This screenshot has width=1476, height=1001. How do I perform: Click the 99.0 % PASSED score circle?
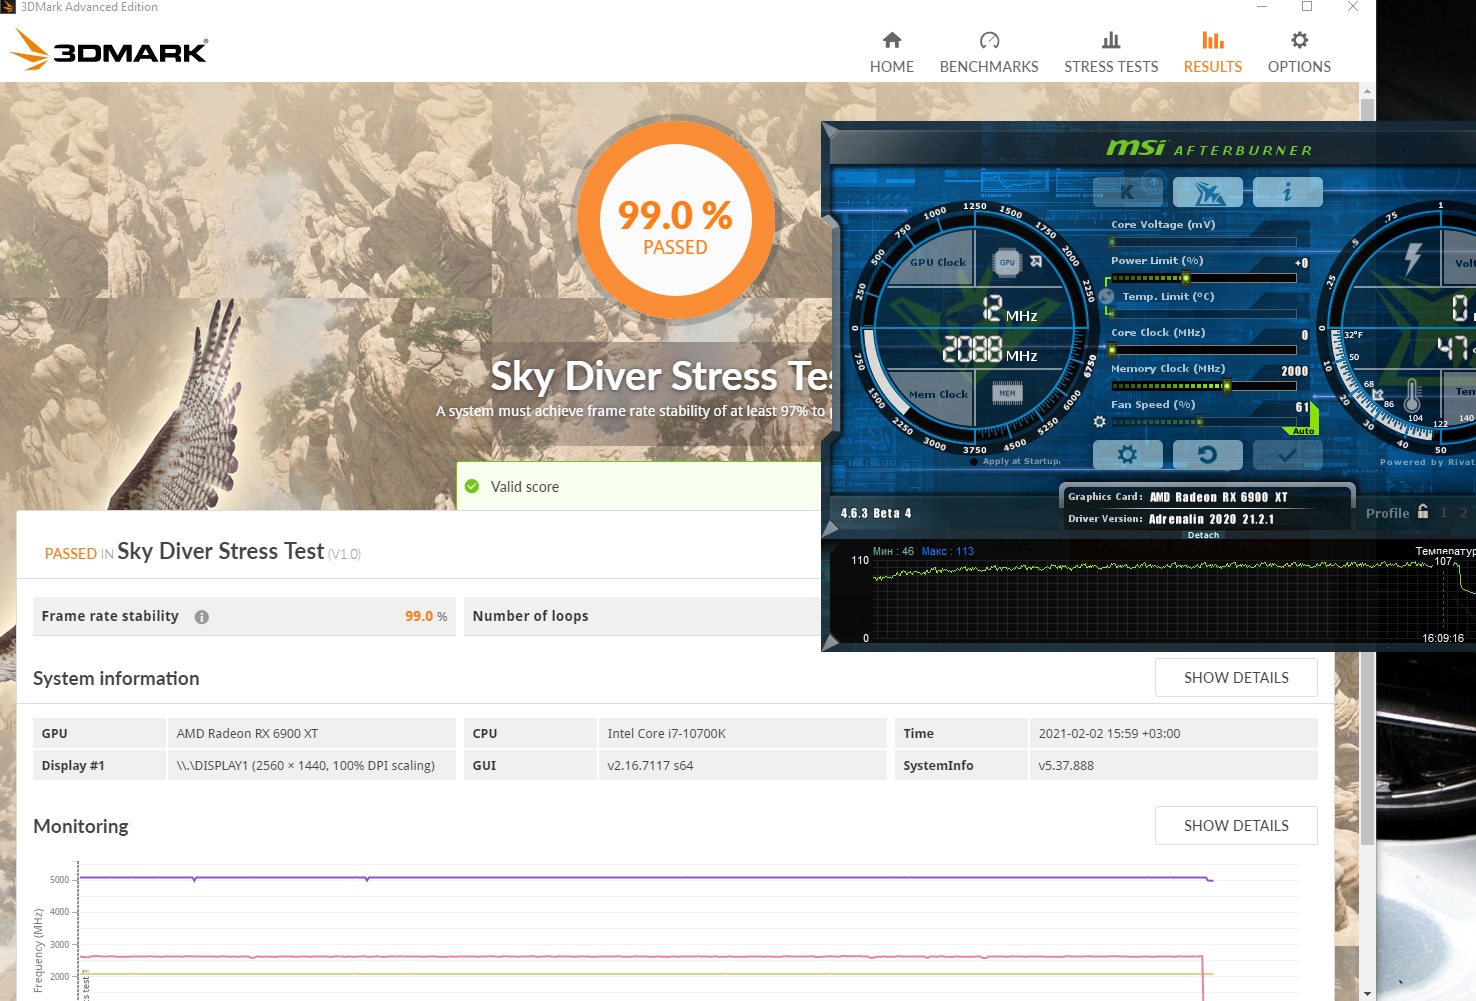[x=676, y=219]
